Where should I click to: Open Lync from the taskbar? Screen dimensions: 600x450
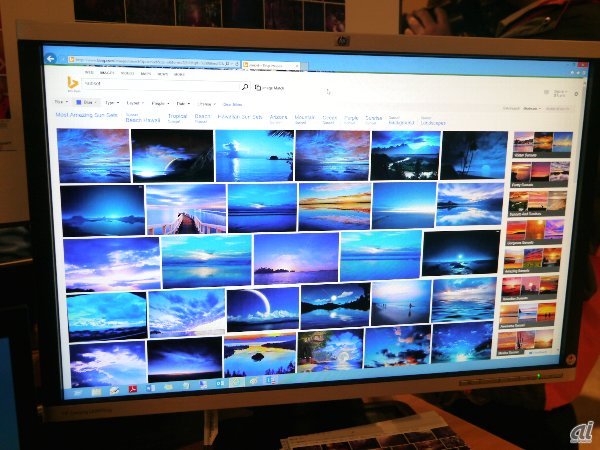(270, 380)
